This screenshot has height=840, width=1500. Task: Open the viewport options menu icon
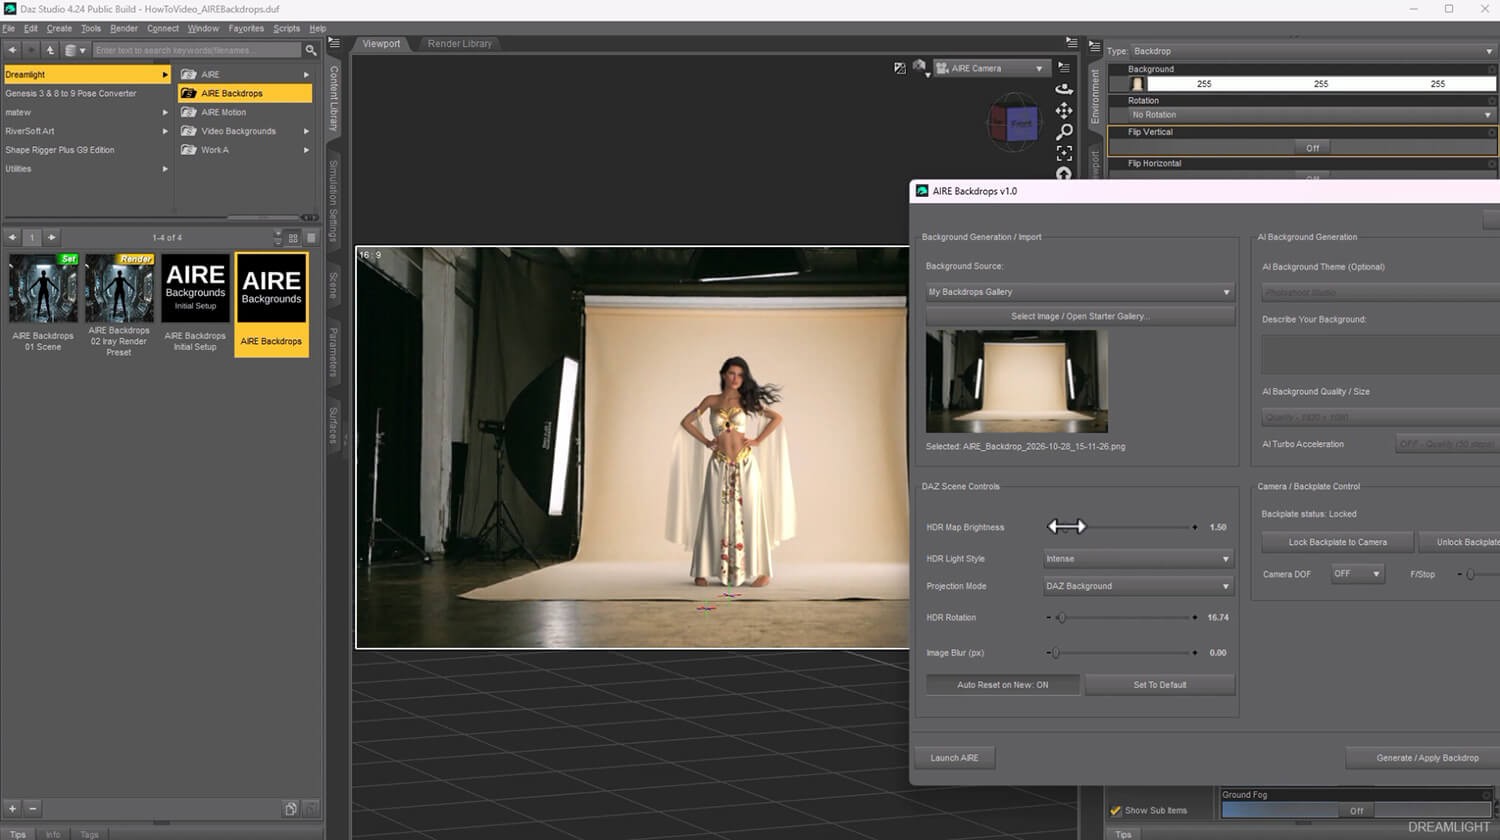[1064, 67]
